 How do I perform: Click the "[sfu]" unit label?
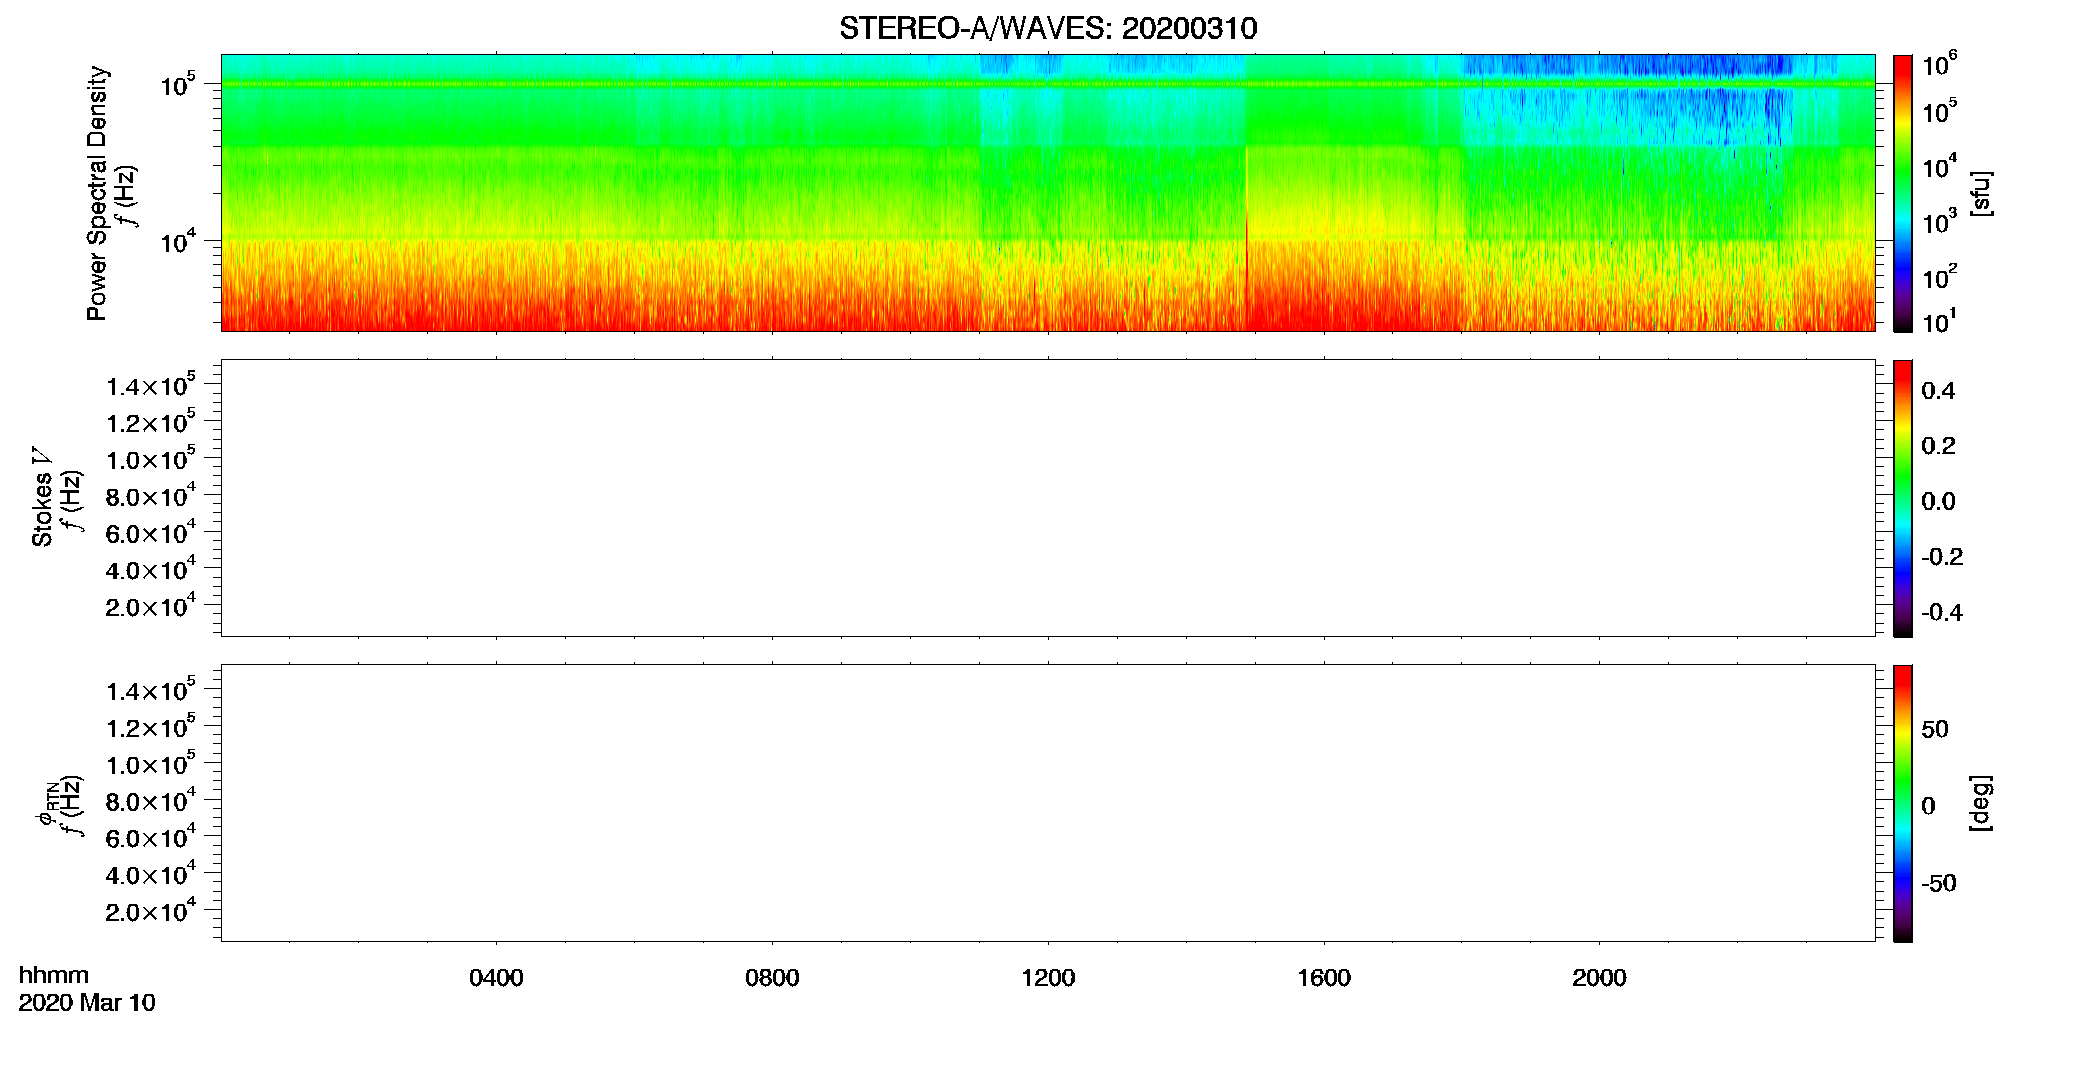point(1980,193)
